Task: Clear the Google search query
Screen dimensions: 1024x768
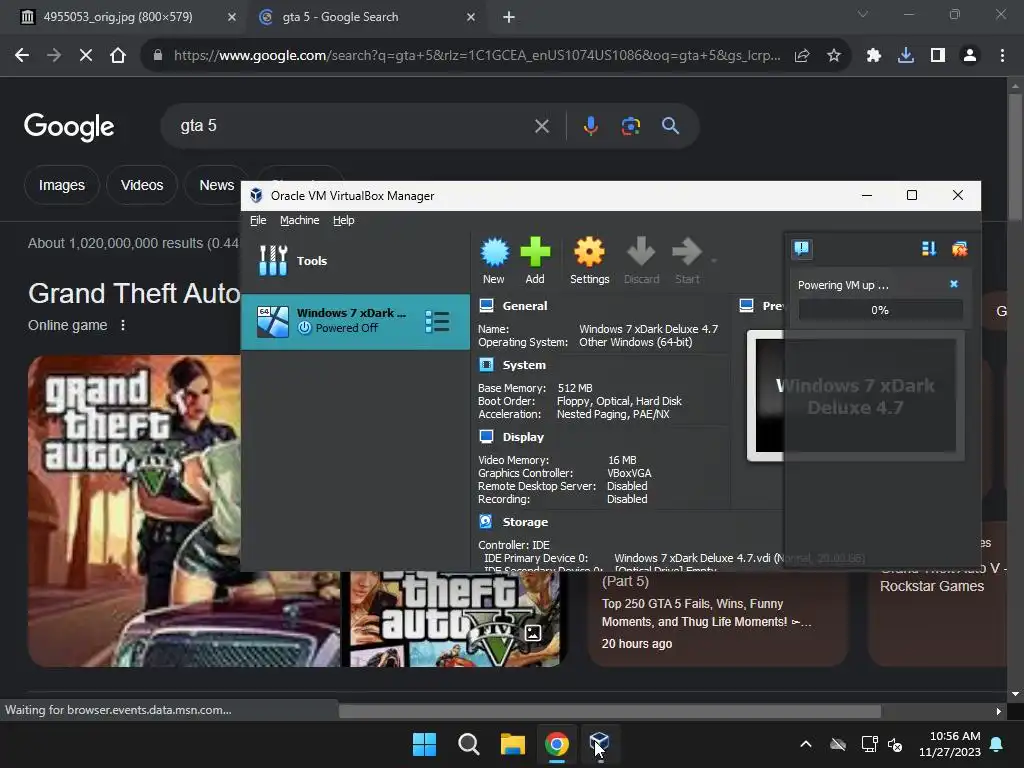Action: pos(541,125)
